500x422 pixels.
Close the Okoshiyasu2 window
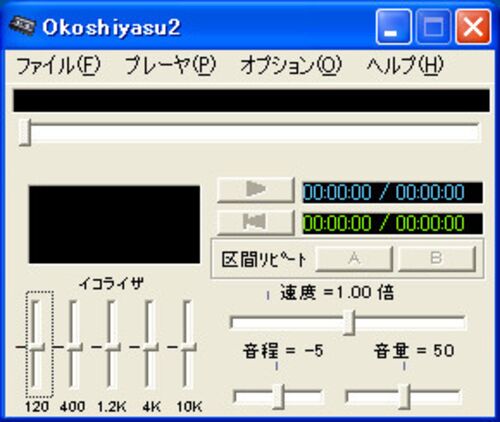coord(473,27)
